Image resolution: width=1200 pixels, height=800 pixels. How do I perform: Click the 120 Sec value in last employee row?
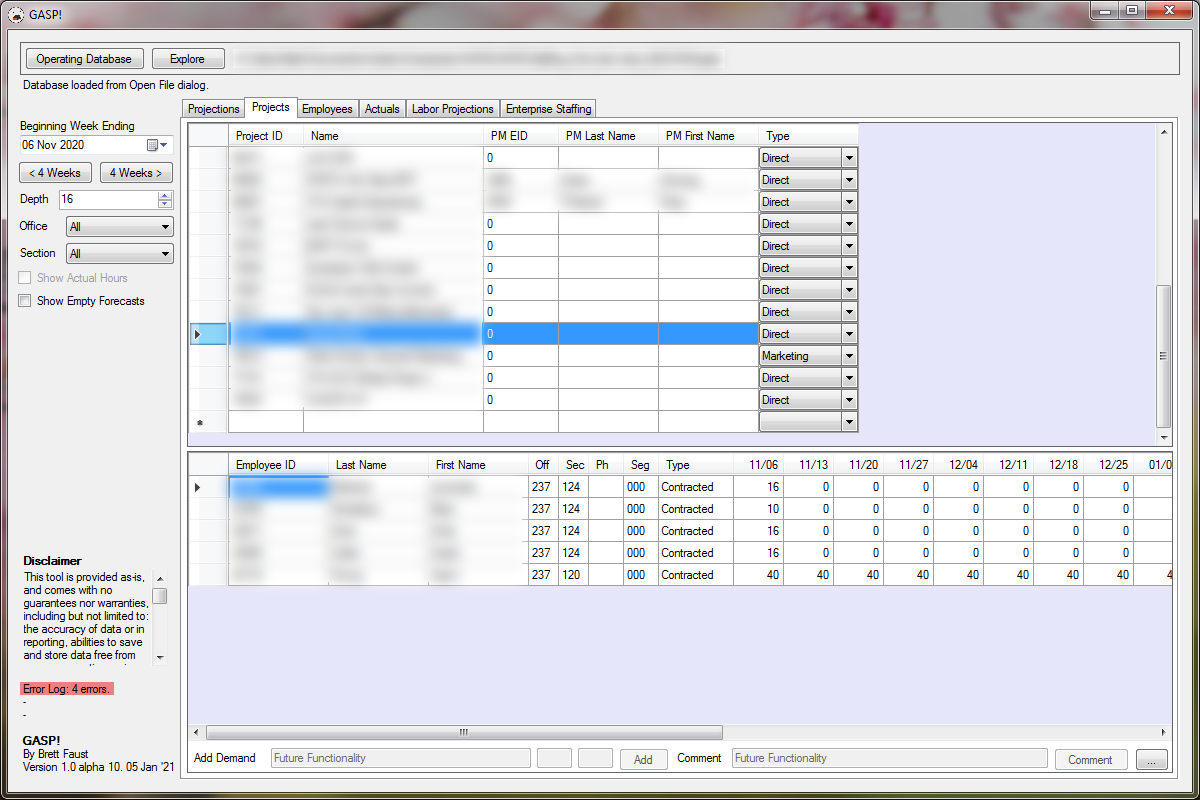pos(573,575)
